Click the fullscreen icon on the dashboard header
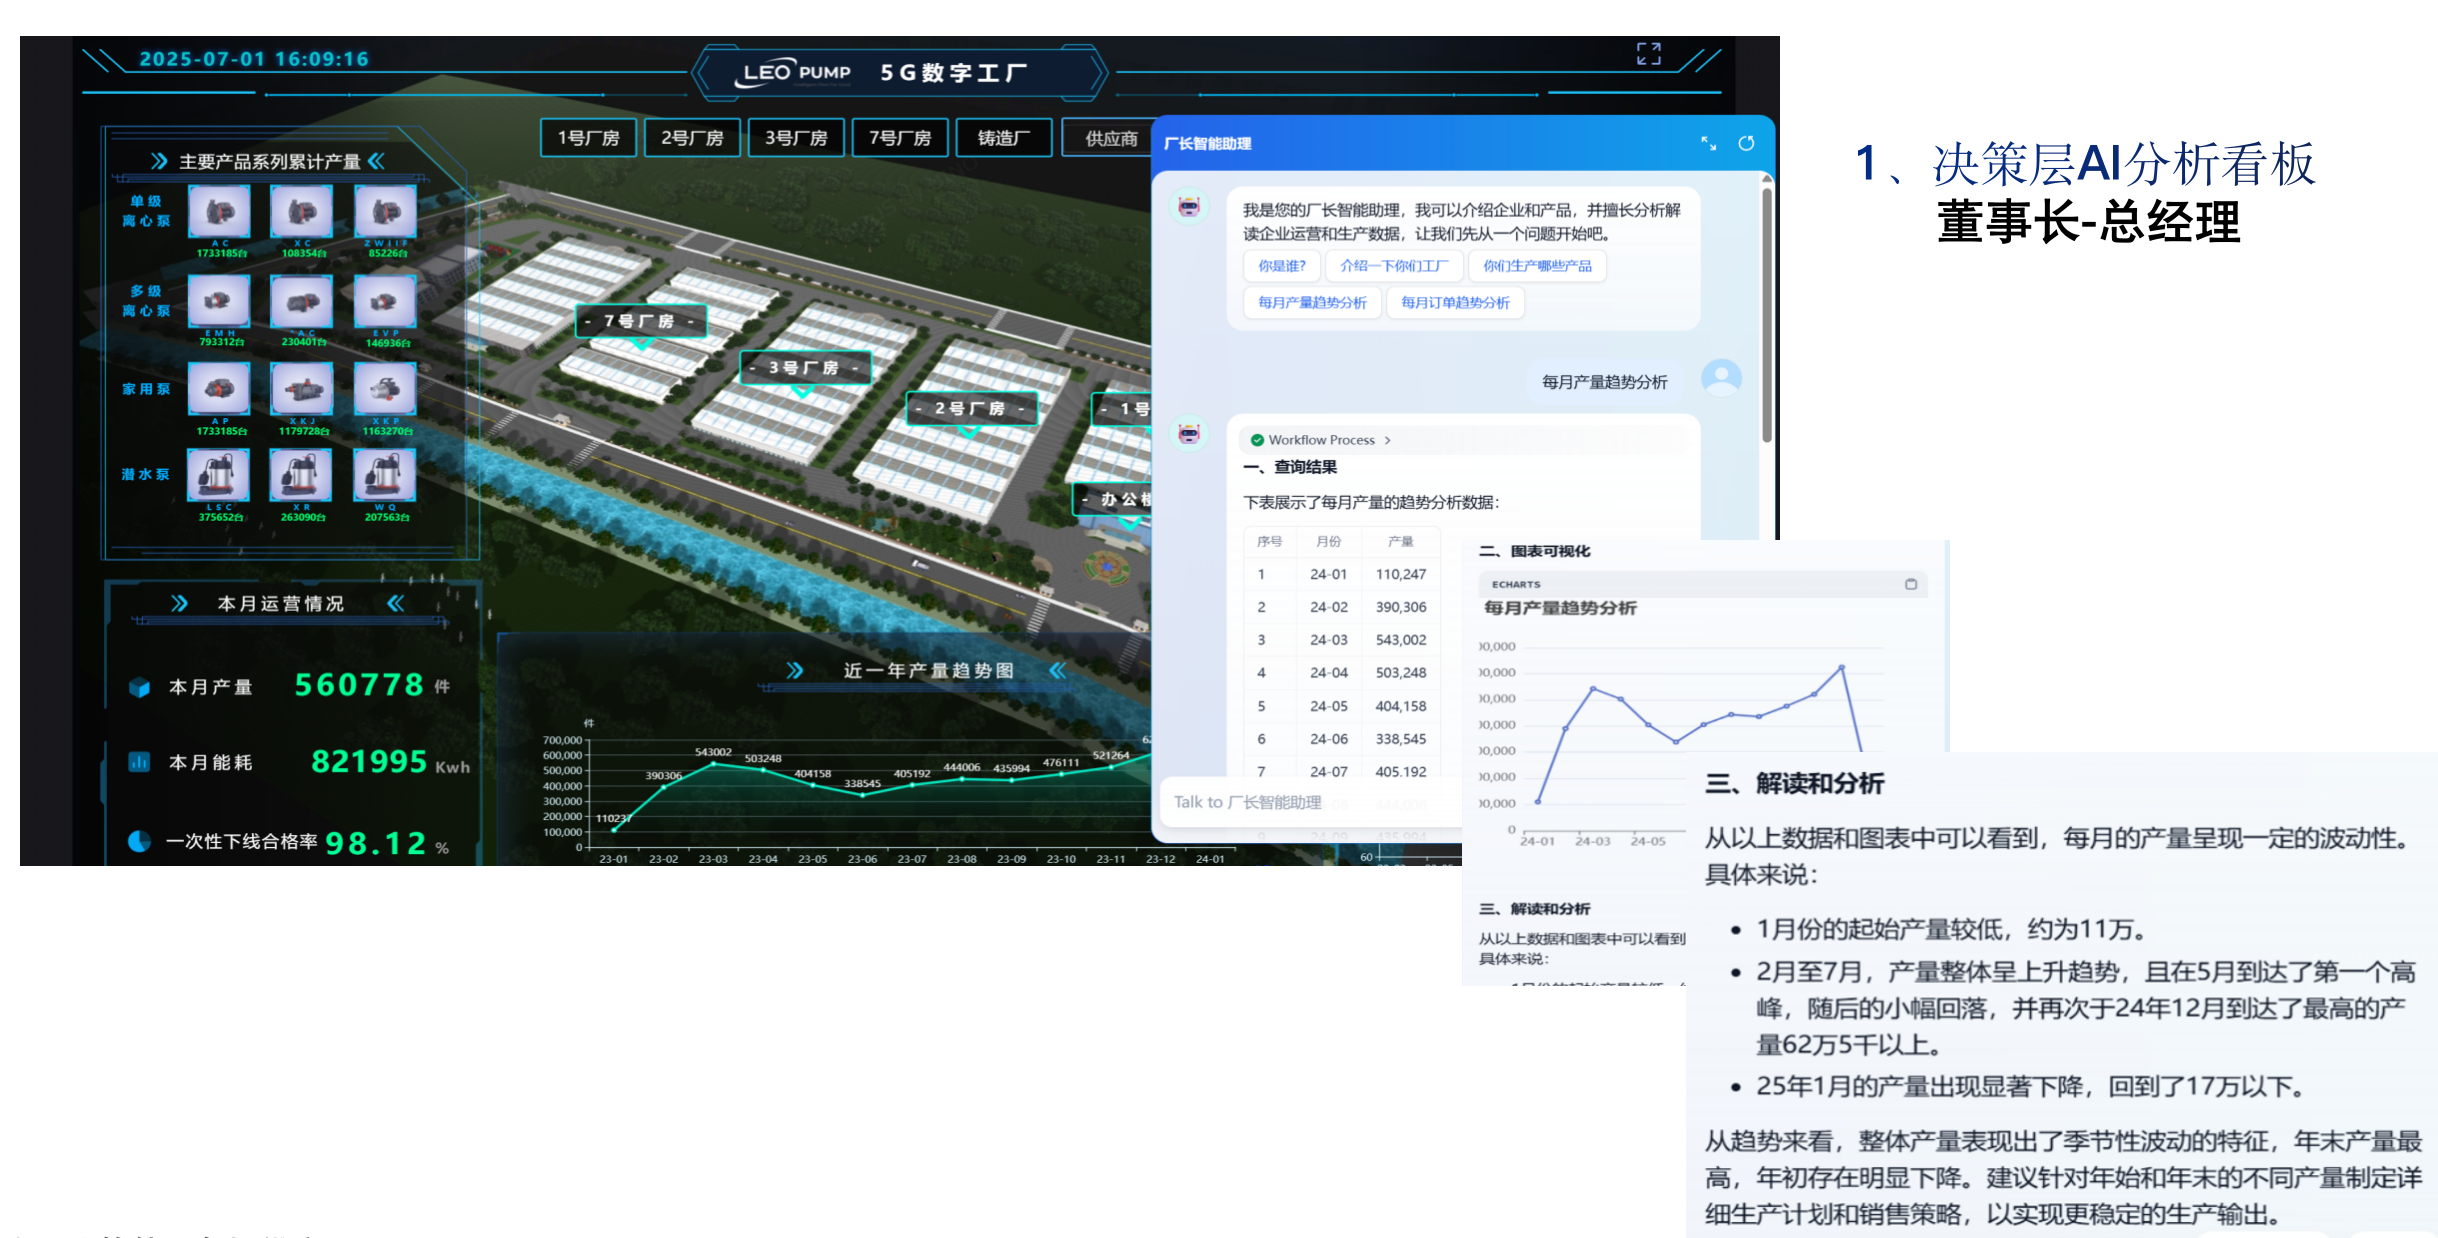Viewport: 2438px width, 1238px height. coord(1648,54)
